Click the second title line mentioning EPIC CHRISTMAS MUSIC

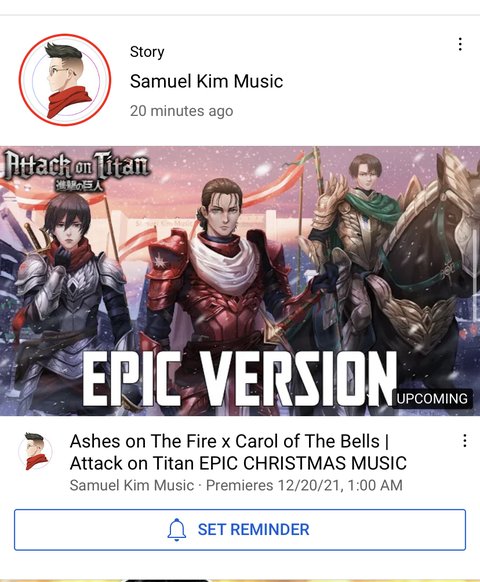tap(238, 463)
